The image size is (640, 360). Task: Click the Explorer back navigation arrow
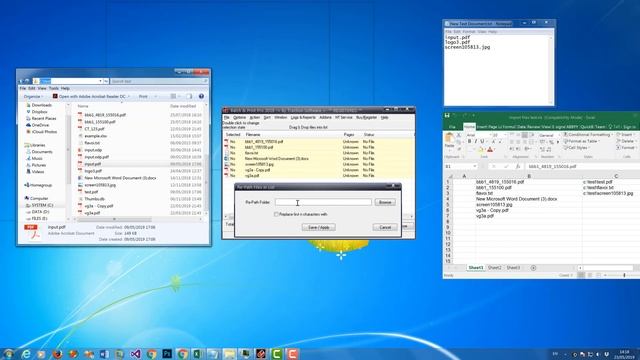pos(21,81)
